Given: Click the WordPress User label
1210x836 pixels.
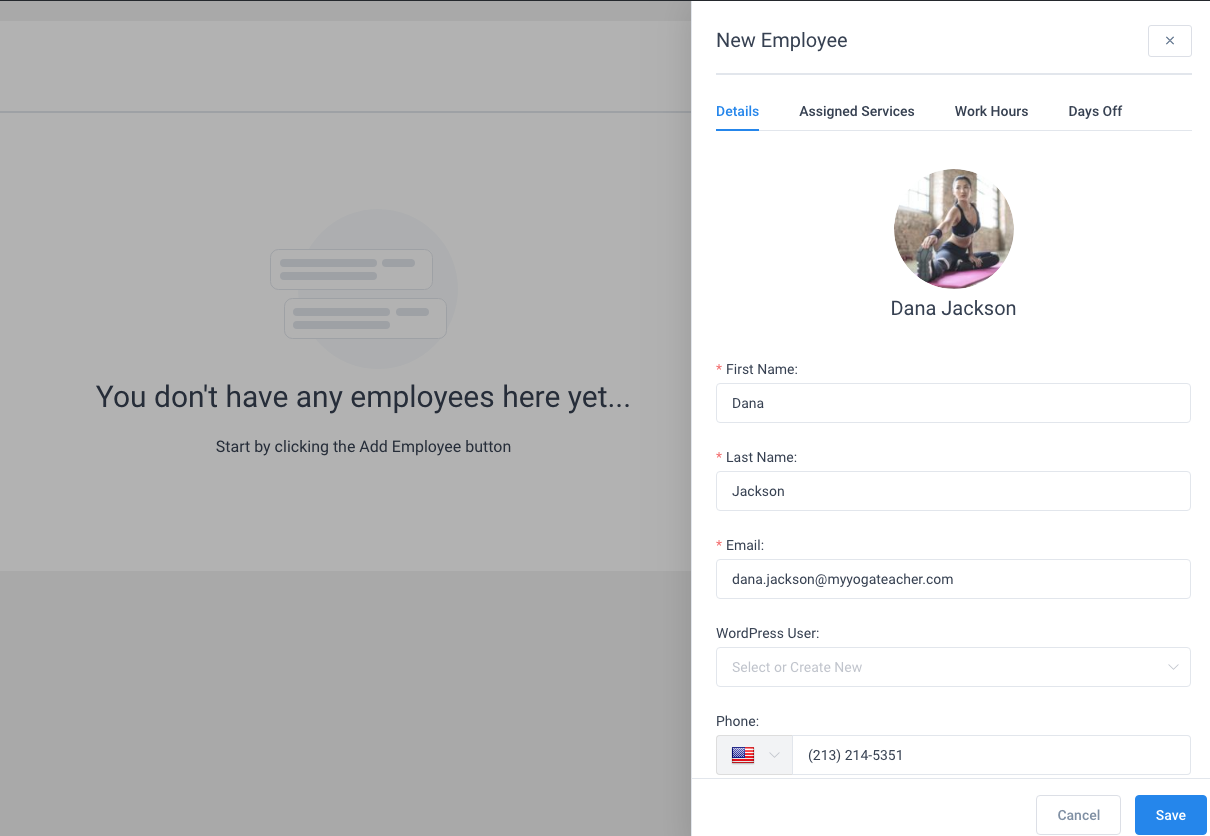Looking at the screenshot, I should (768, 633).
